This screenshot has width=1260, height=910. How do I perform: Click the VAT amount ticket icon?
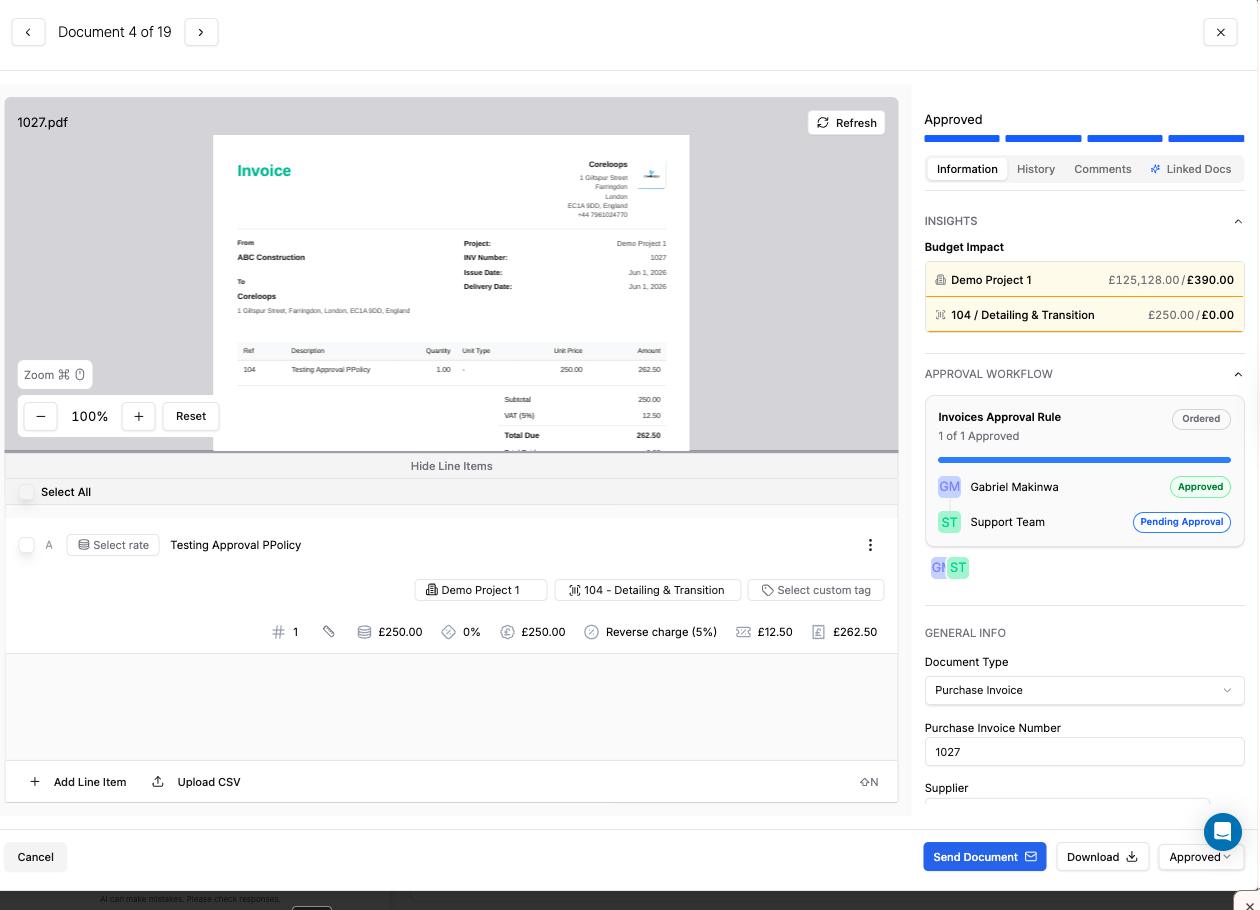[x=743, y=632]
